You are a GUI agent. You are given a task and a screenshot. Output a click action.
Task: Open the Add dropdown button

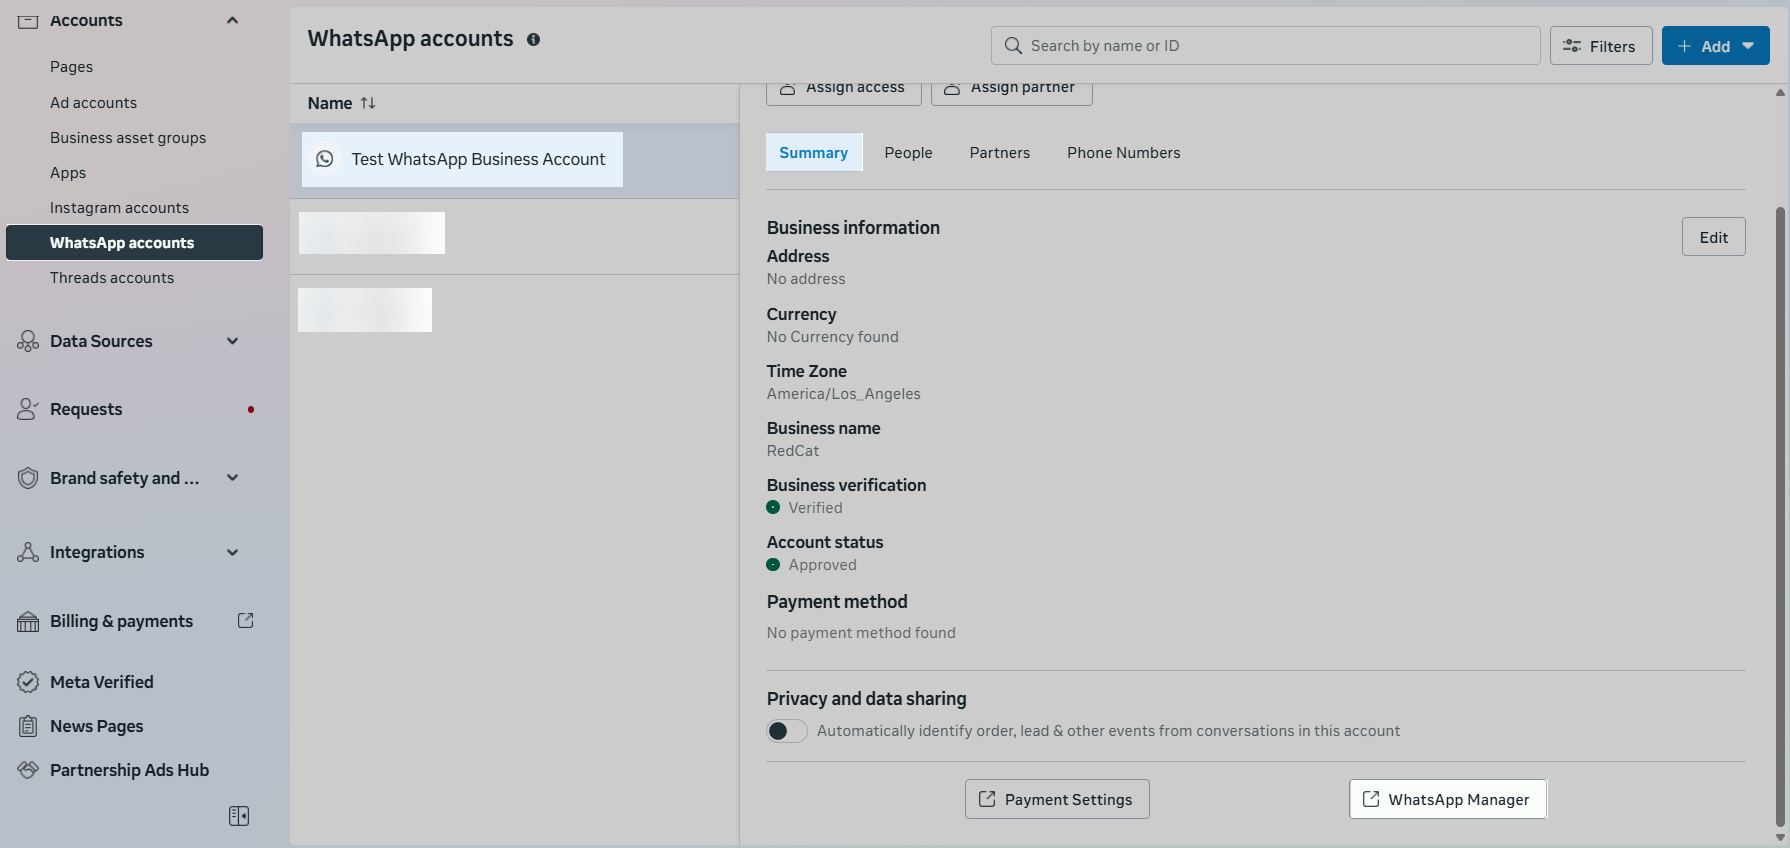click(x=1715, y=46)
